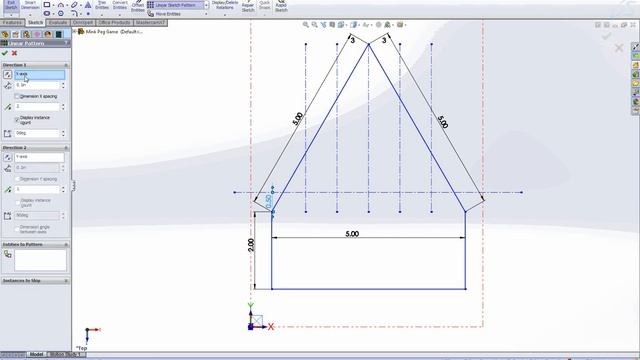The height and width of the screenshot is (360, 640).
Task: Open the DimXpertManager panel icon
Action: coord(37,34)
